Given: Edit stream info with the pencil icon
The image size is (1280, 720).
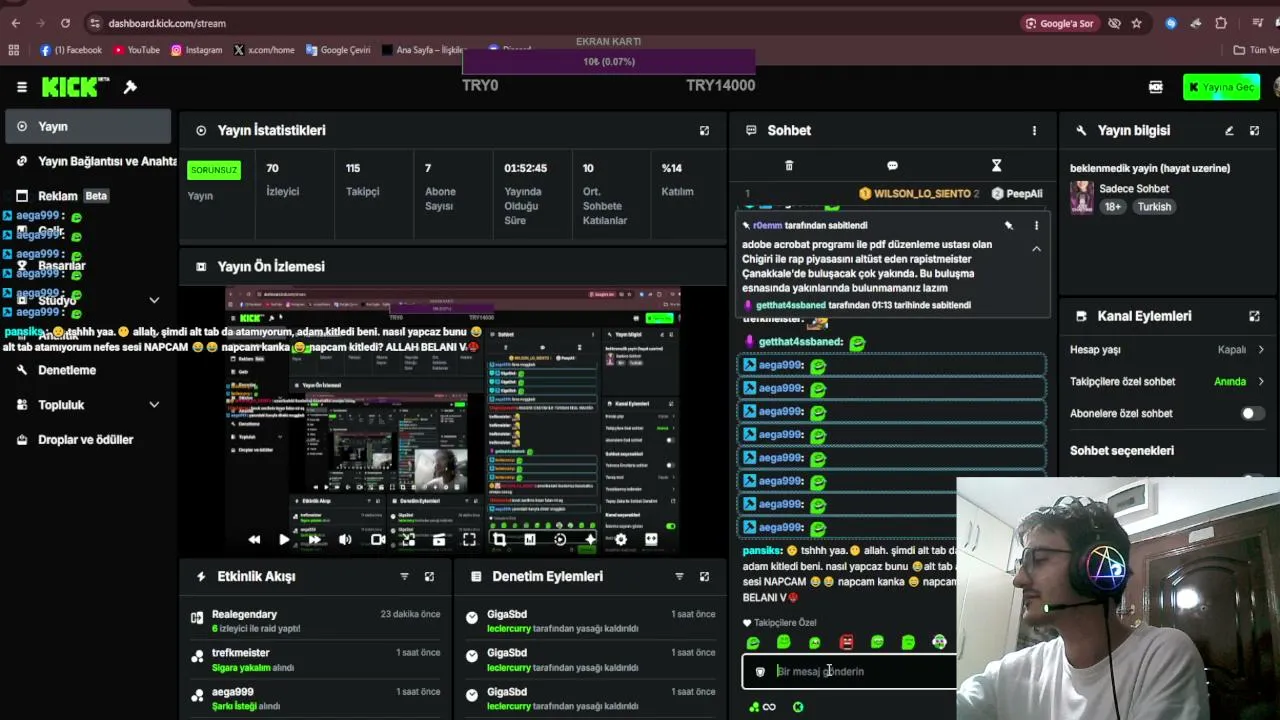Looking at the screenshot, I should [1229, 130].
